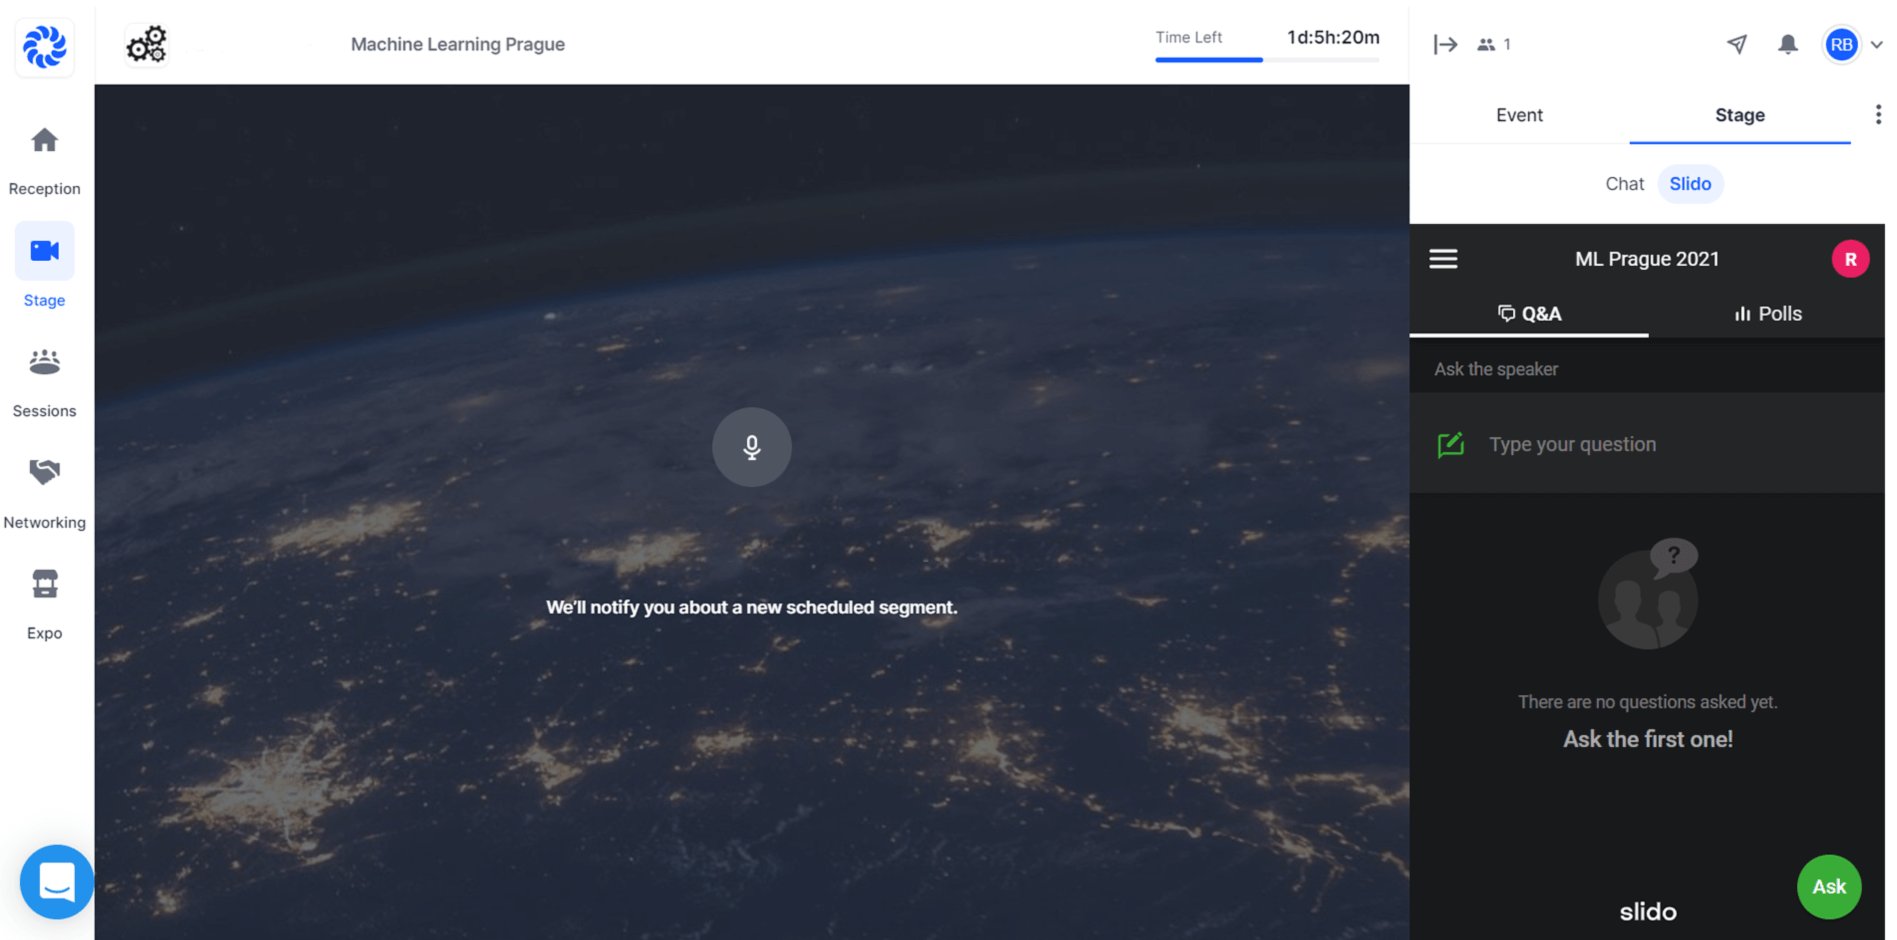This screenshot has width=1897, height=940.
Task: Click the Ask the first one! text
Action: coord(1648,739)
